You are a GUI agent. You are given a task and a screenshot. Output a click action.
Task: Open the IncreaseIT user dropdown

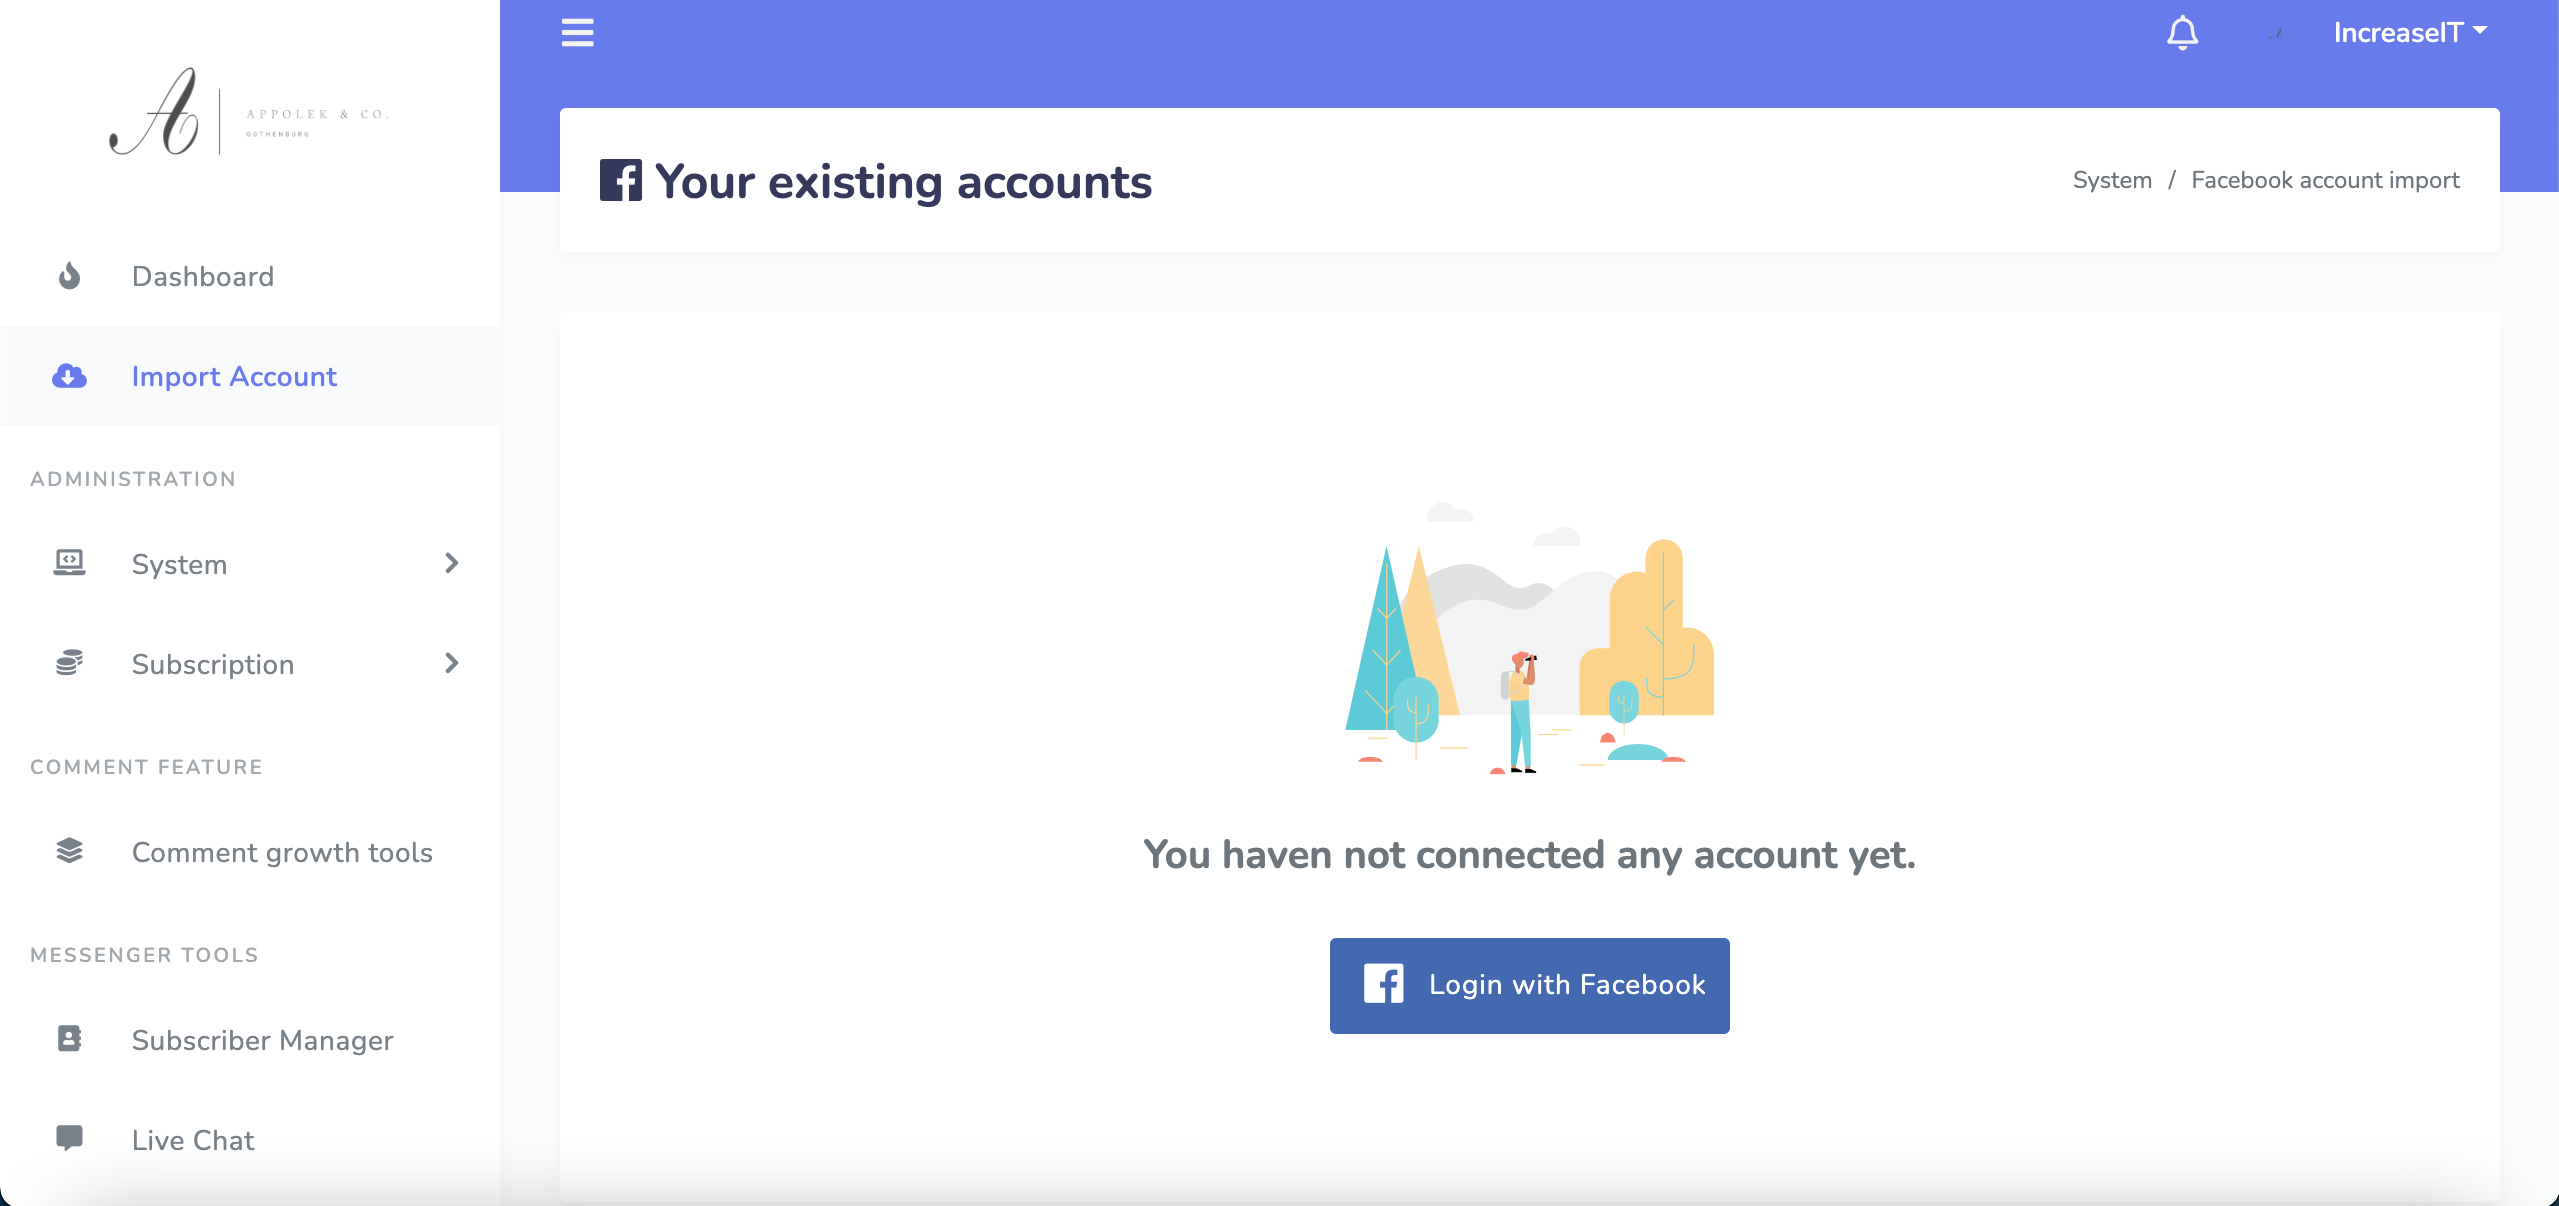2410,33
